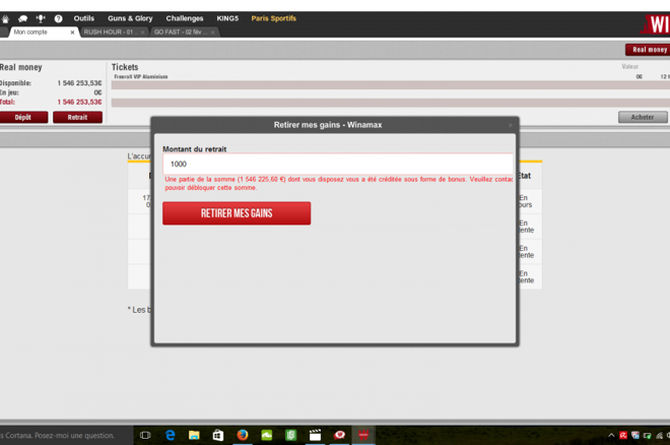Open green dollar app in taskbar
670x445 pixels.
(x=291, y=435)
